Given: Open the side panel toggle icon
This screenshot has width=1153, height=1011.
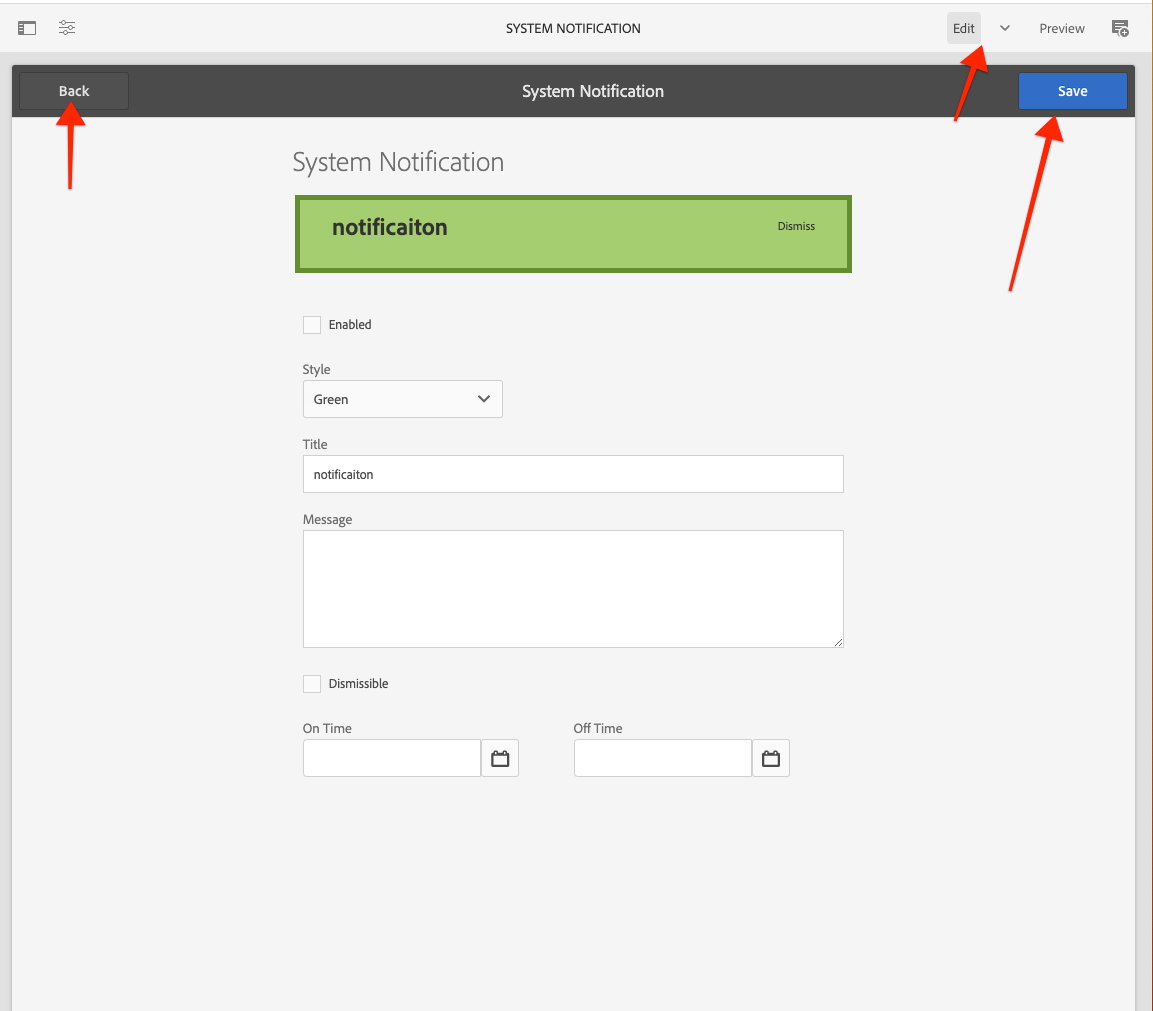Looking at the screenshot, I should [26, 27].
